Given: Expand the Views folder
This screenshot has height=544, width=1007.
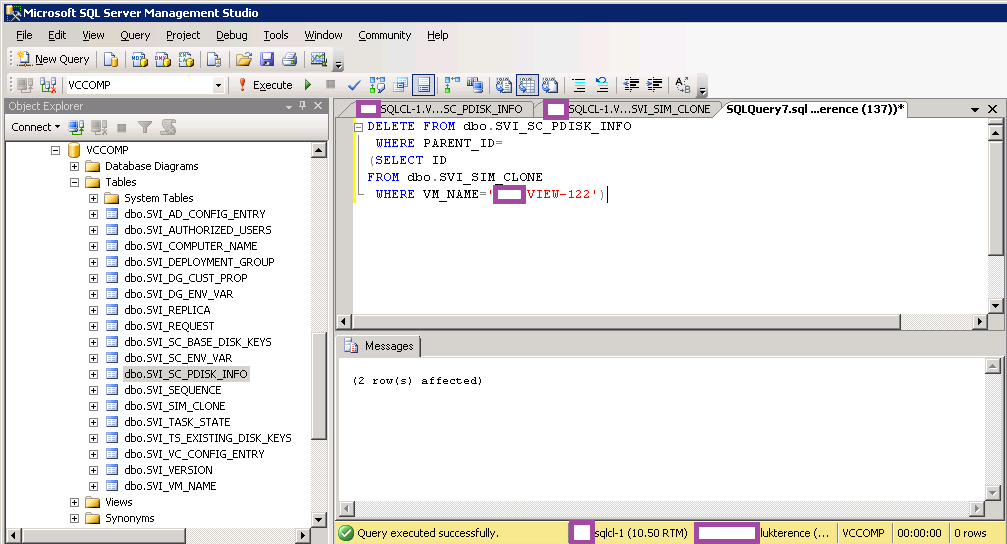Looking at the screenshot, I should 76,502.
